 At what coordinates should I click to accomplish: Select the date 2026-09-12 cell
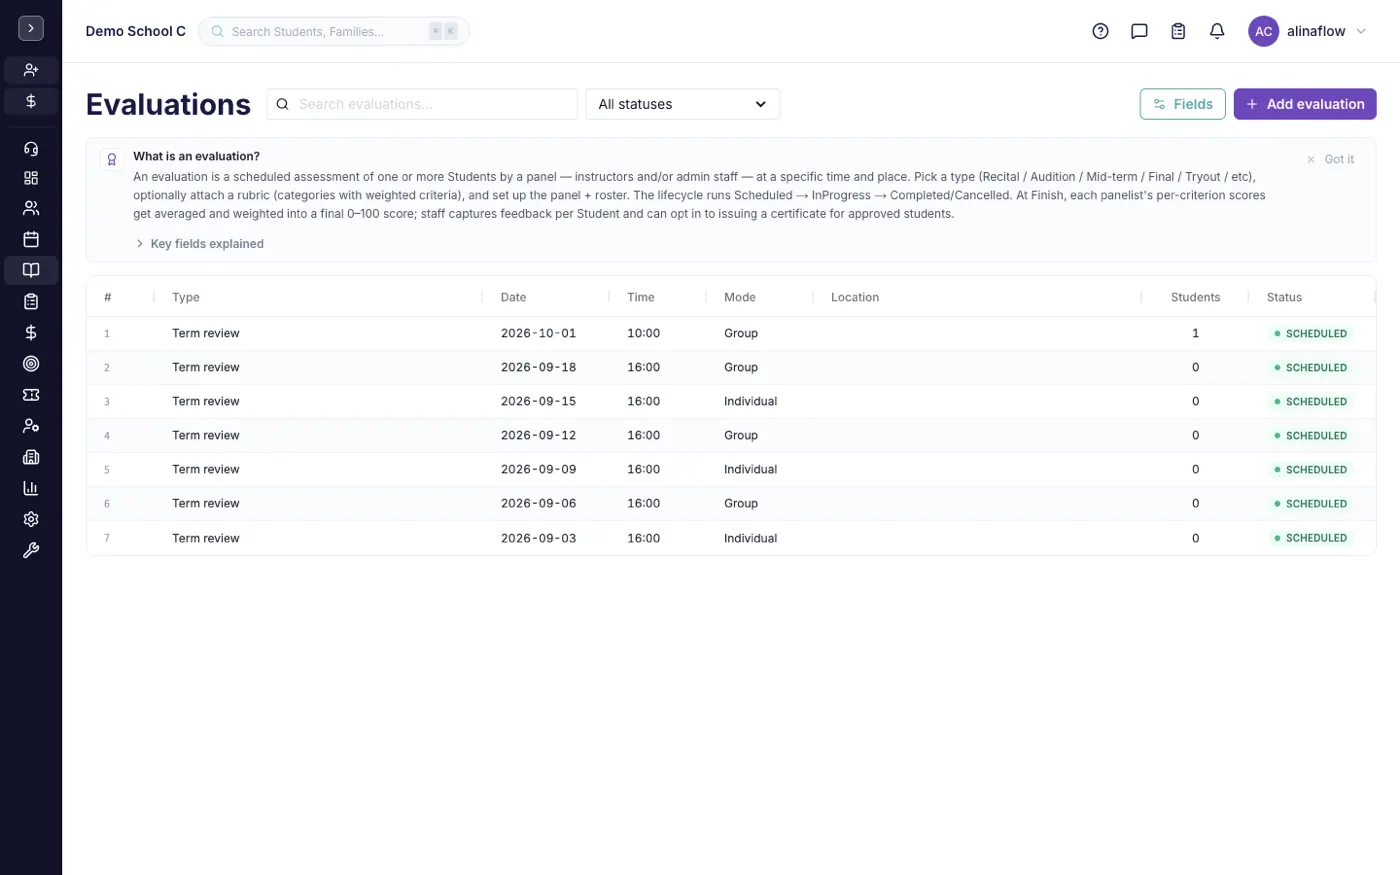pos(538,435)
